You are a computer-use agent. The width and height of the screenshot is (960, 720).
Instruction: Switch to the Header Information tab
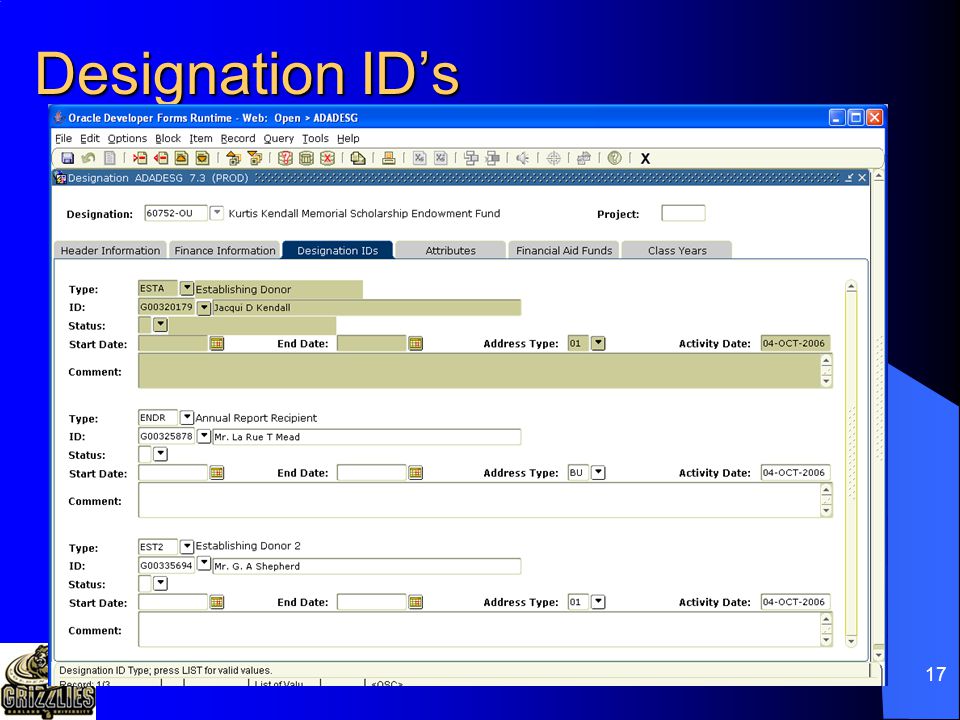110,250
